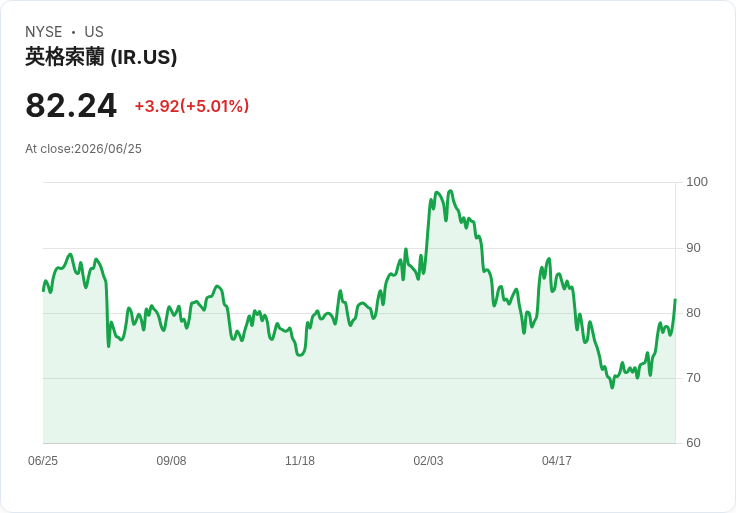Click the 80 y-axis value label
This screenshot has width=736, height=513.
(693, 313)
